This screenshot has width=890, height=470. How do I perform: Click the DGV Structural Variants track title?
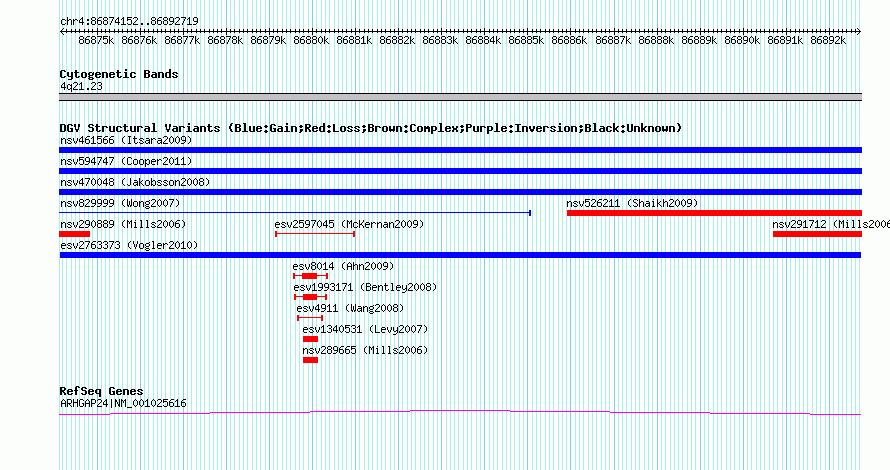(371, 128)
